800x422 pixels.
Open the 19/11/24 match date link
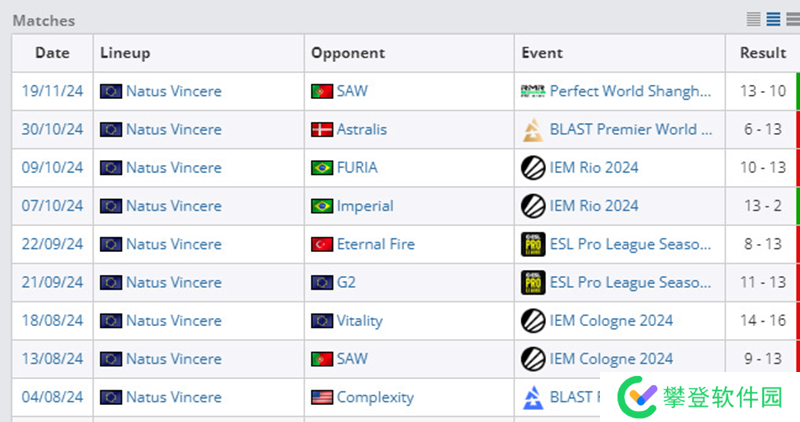click(52, 91)
